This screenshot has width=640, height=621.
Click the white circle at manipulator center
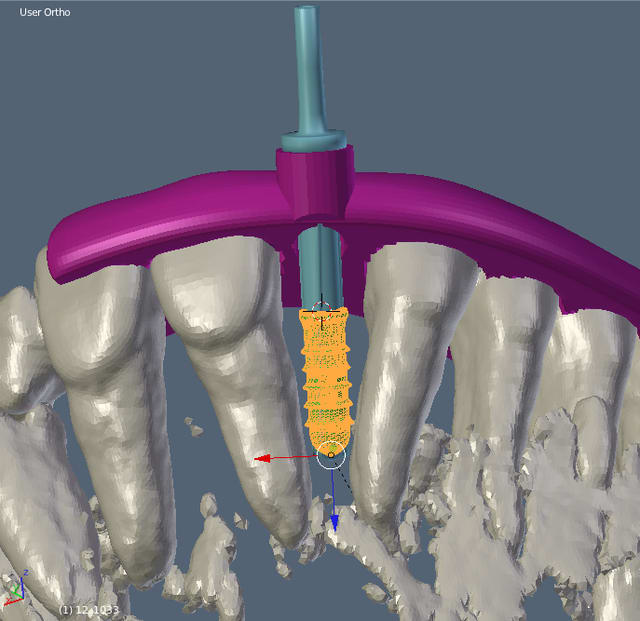(330, 455)
